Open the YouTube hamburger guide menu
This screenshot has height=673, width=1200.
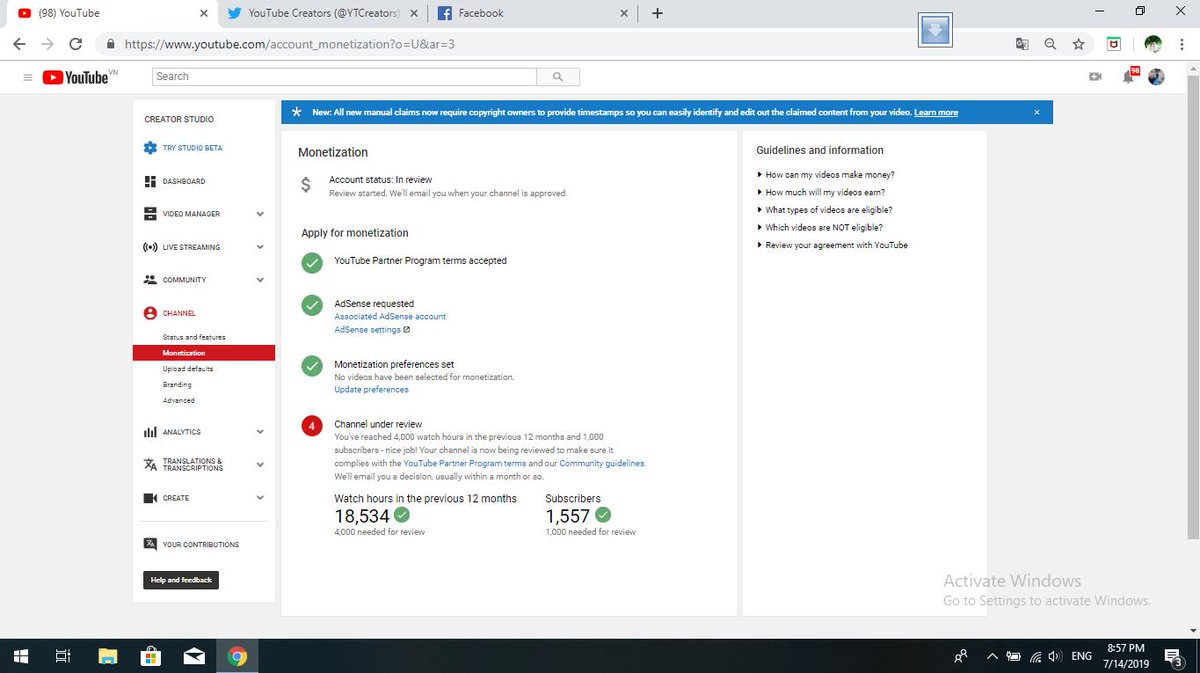26,77
